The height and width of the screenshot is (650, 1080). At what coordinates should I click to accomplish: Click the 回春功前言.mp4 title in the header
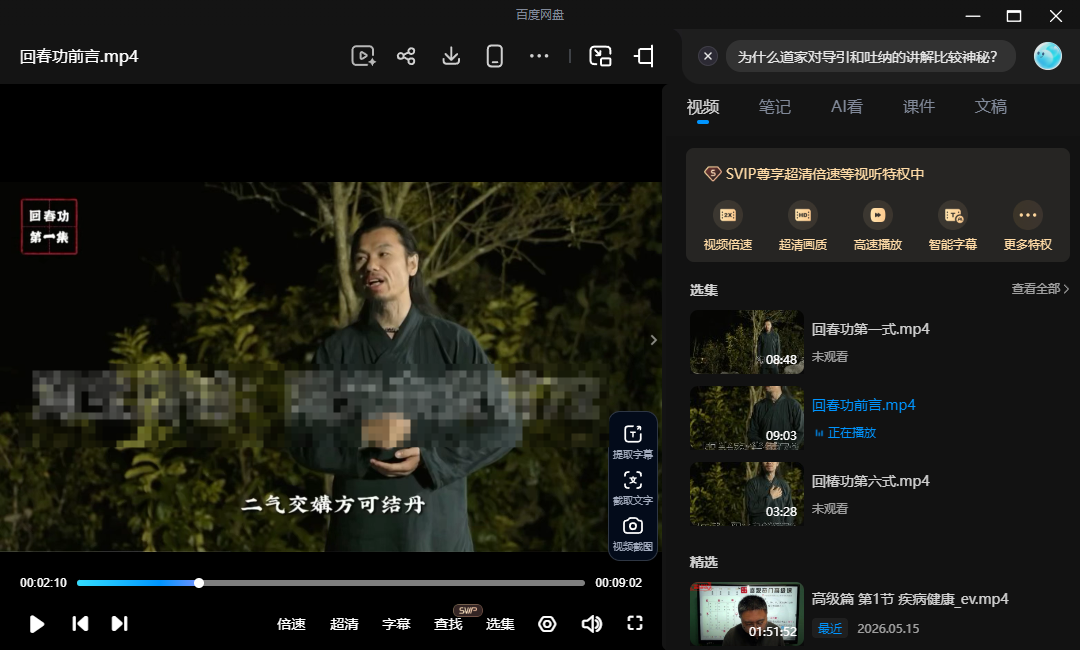(79, 56)
